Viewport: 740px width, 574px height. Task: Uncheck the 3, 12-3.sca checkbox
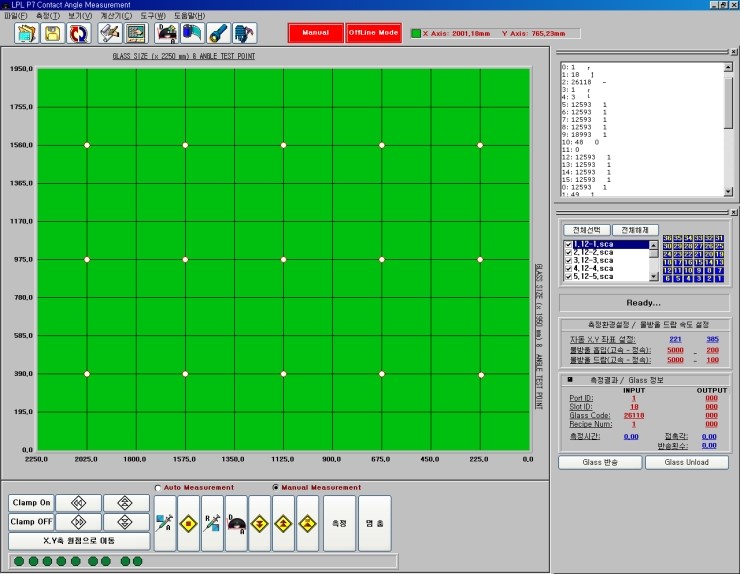[568, 261]
